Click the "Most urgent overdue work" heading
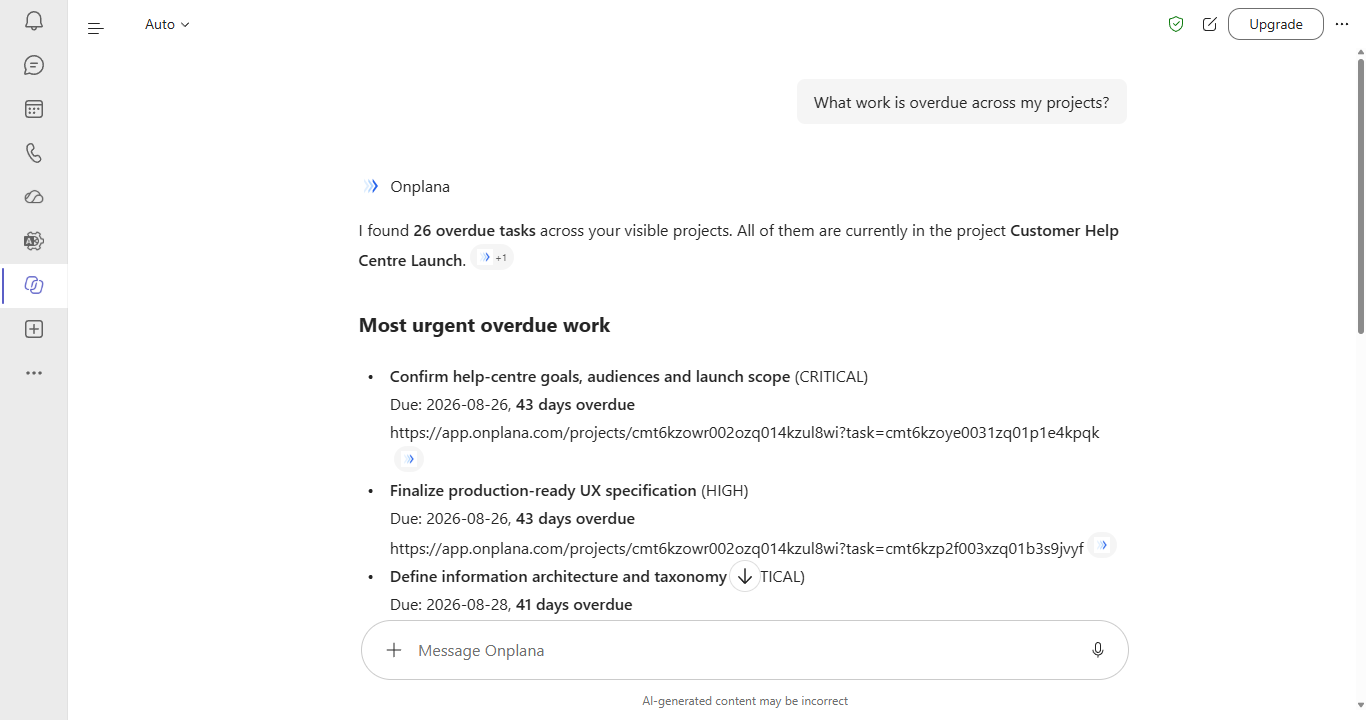 tap(484, 325)
